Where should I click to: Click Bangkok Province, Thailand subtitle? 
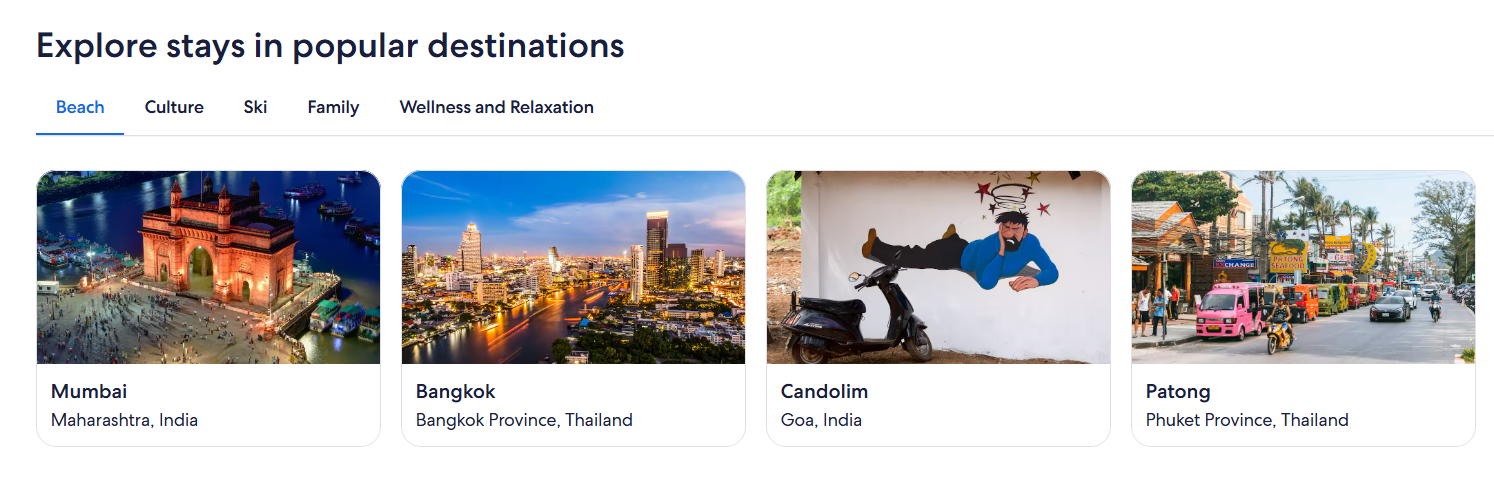click(524, 420)
